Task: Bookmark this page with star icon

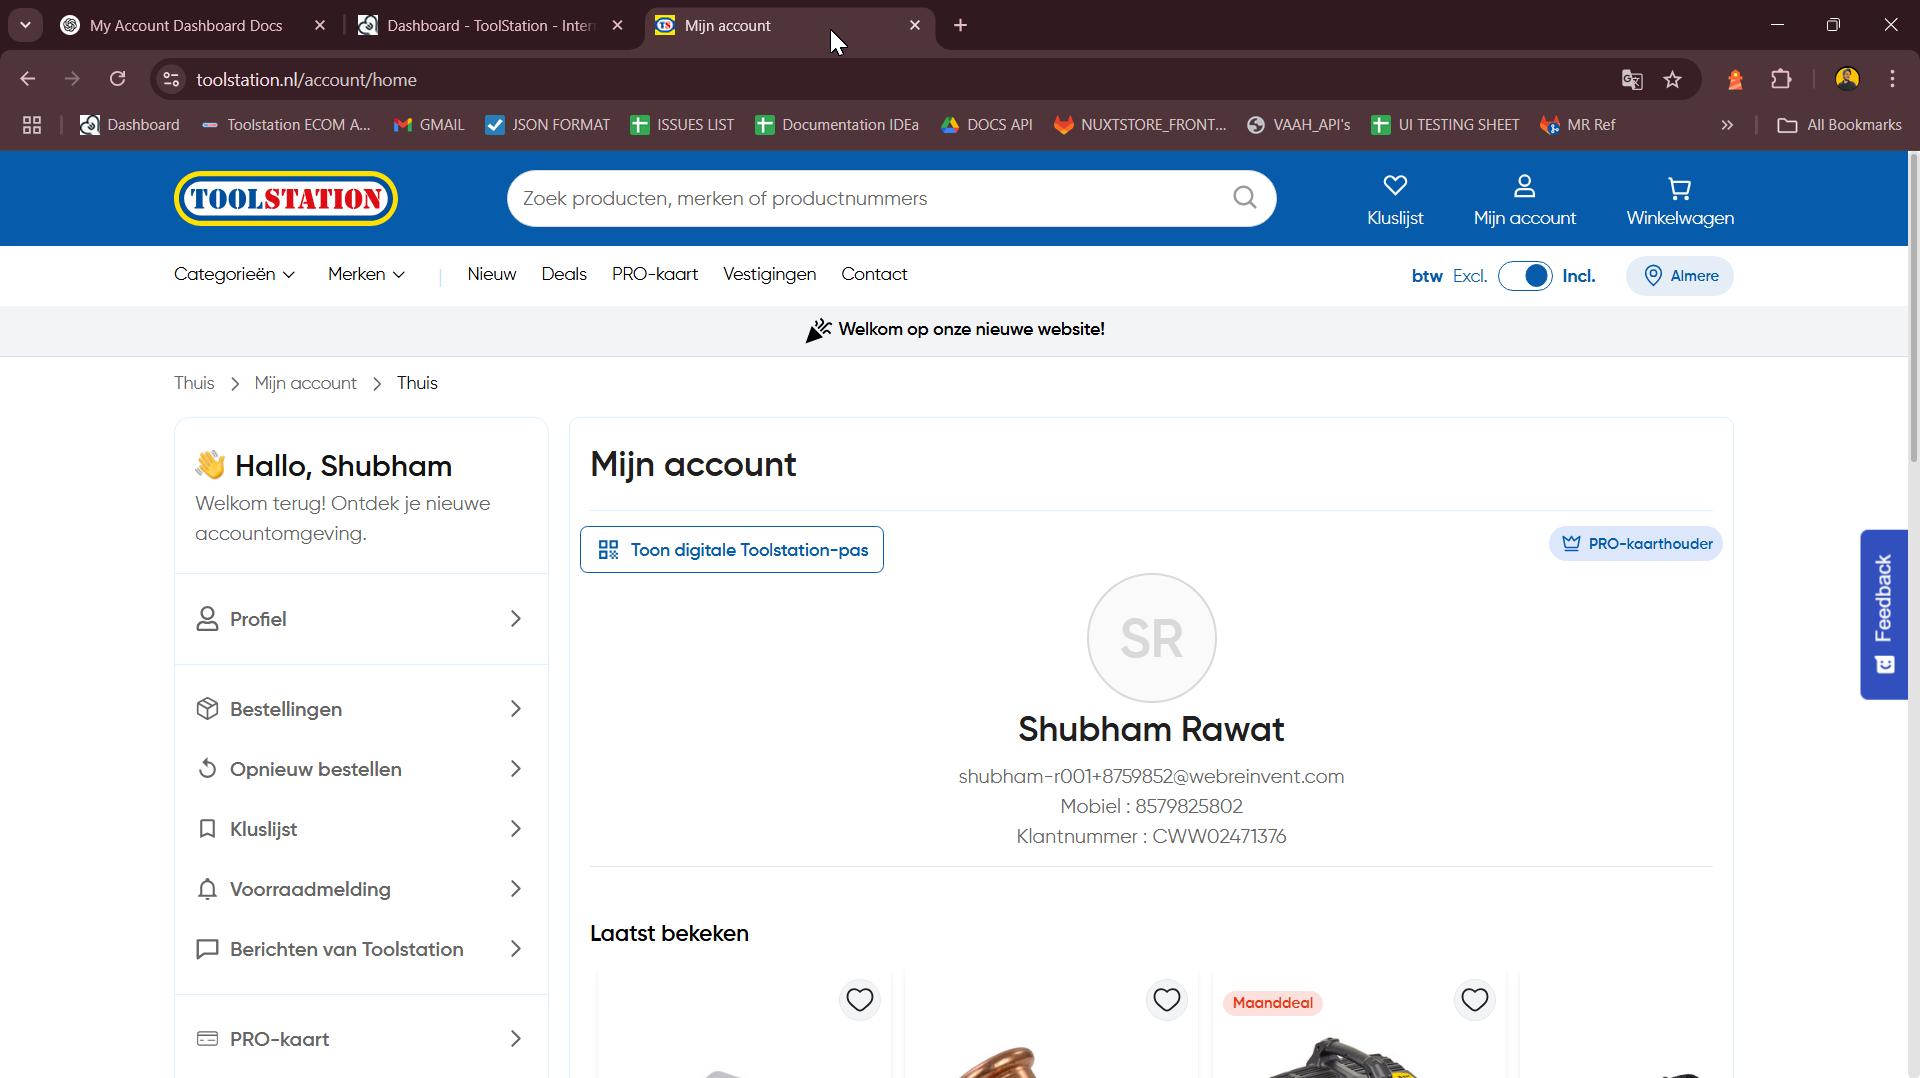Action: click(1672, 80)
